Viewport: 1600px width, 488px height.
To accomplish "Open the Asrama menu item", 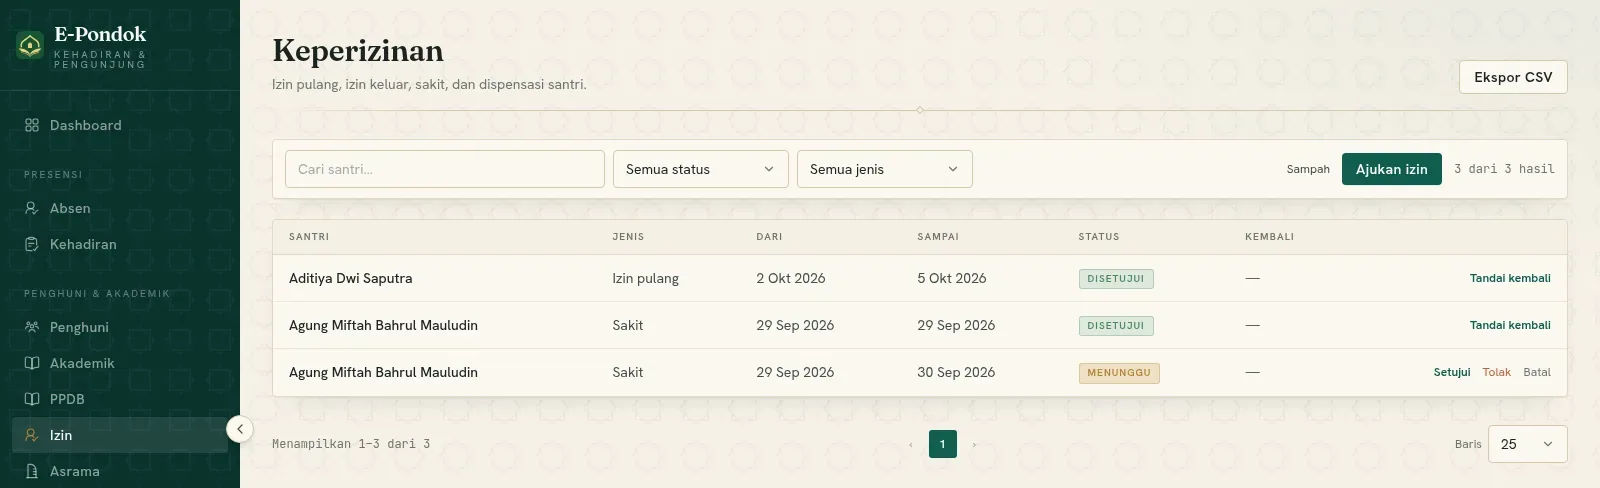I will click(x=120, y=471).
